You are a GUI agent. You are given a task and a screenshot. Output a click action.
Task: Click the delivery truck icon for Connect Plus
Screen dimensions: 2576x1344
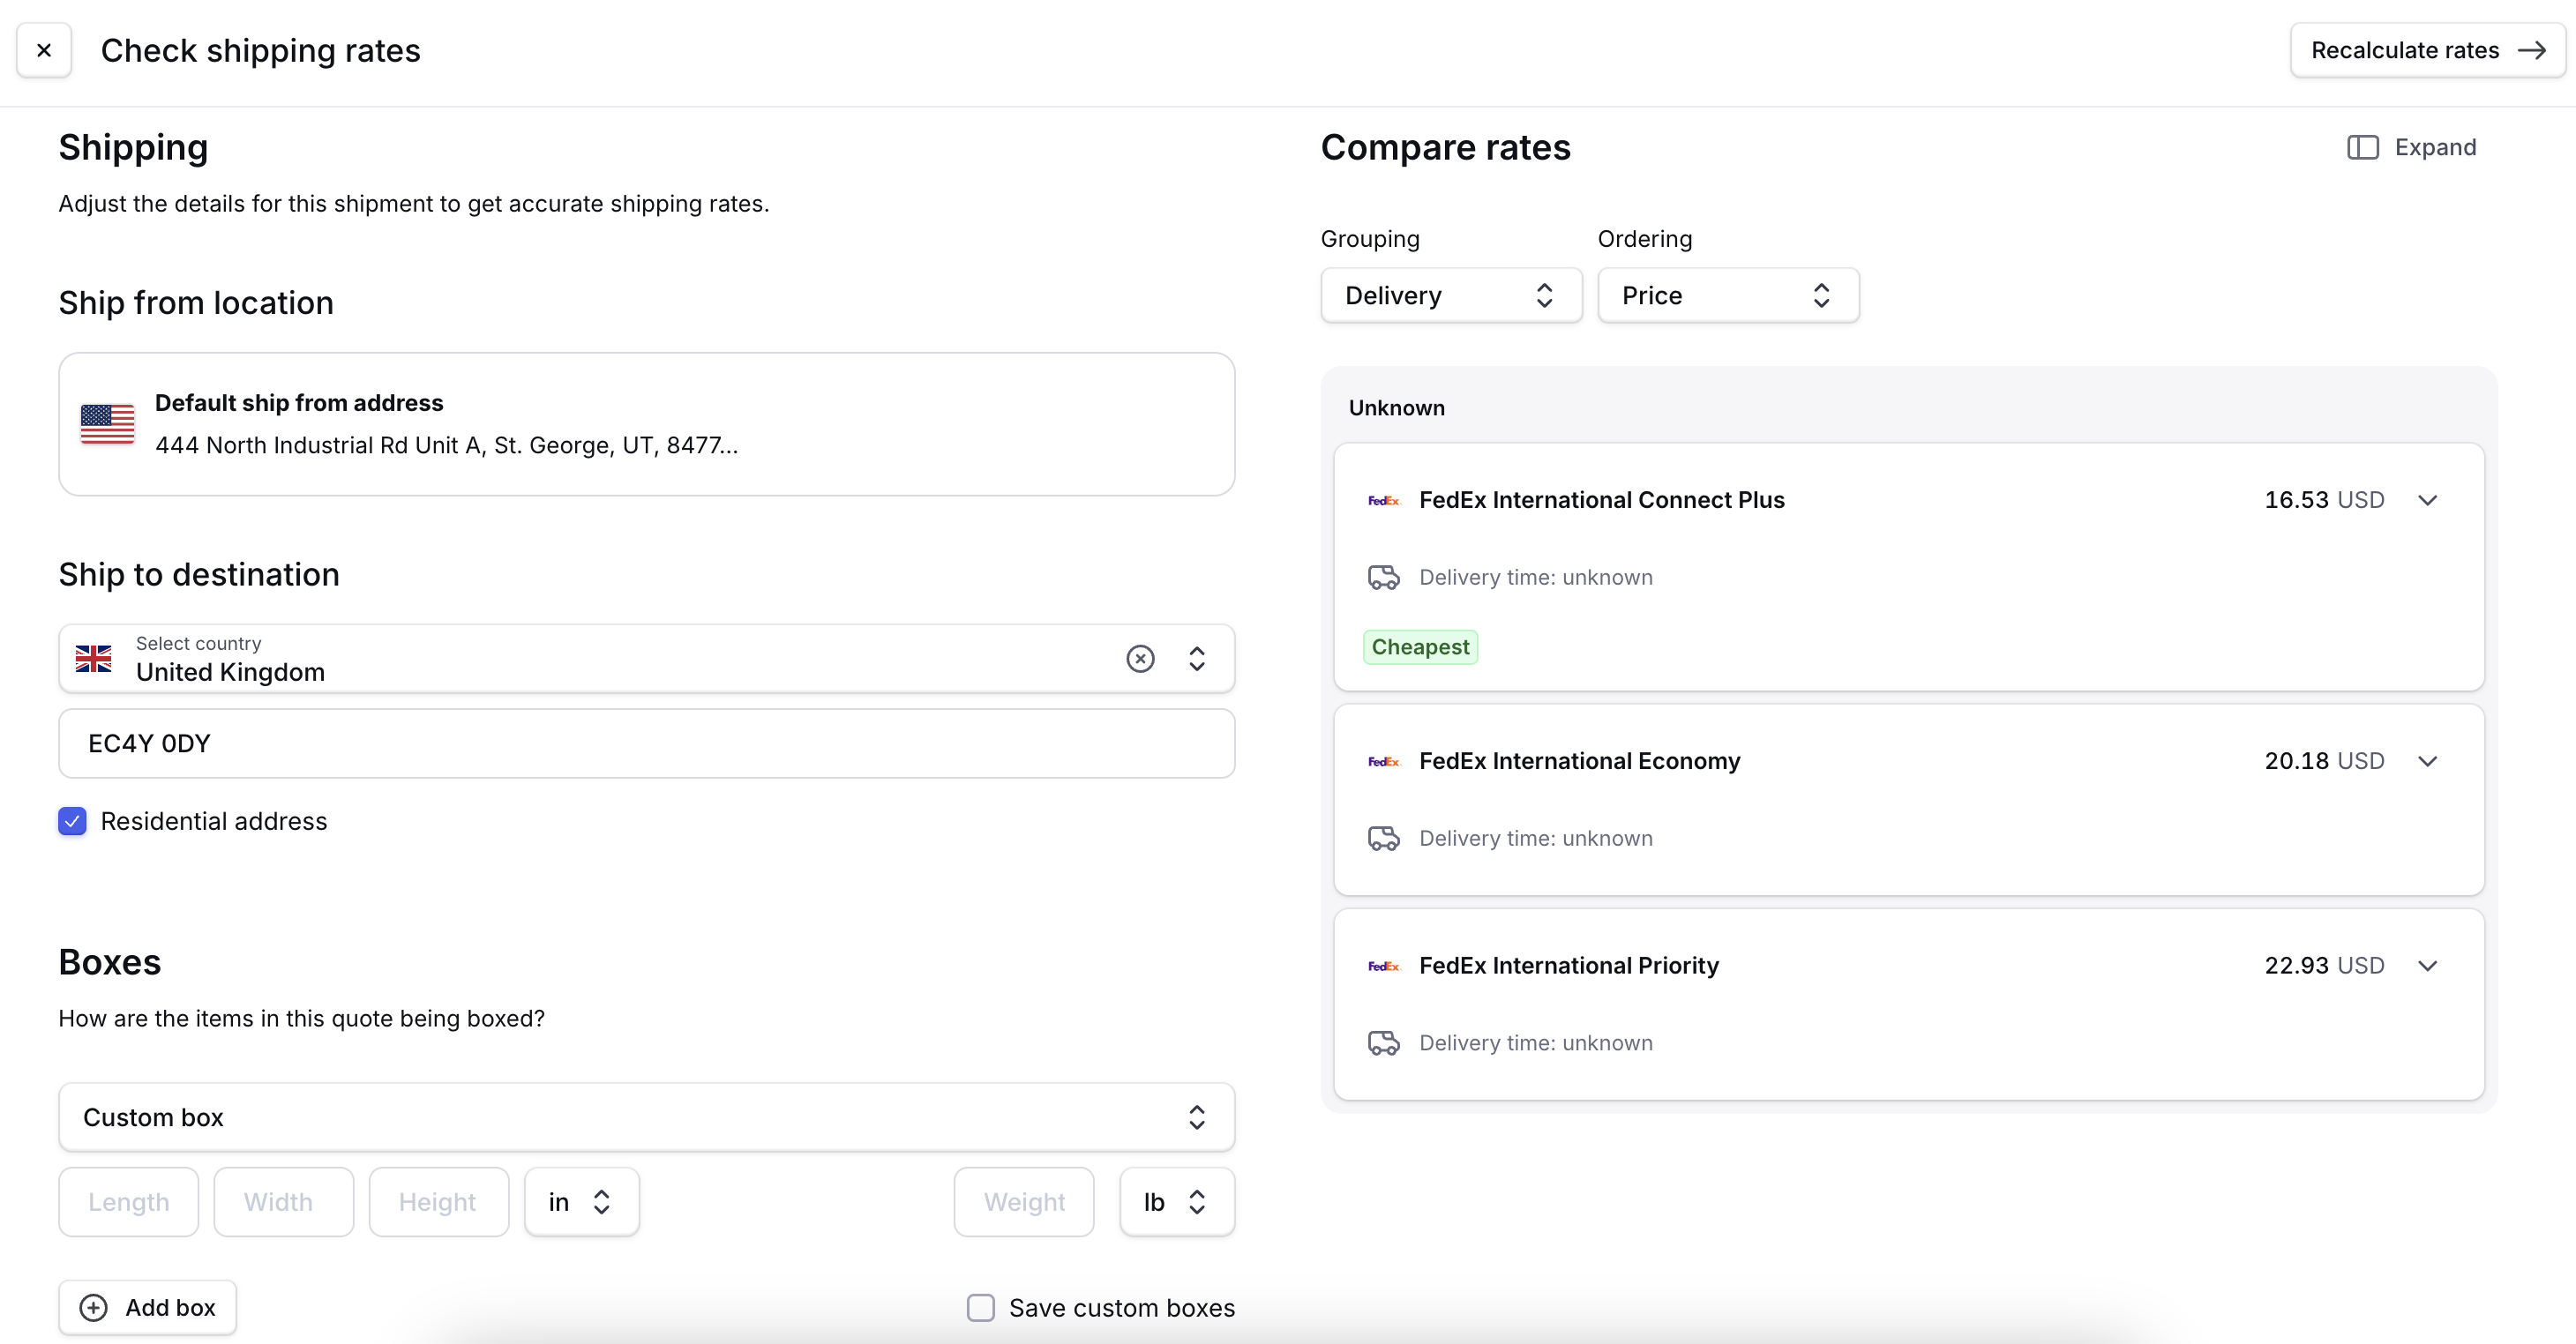(x=1385, y=578)
